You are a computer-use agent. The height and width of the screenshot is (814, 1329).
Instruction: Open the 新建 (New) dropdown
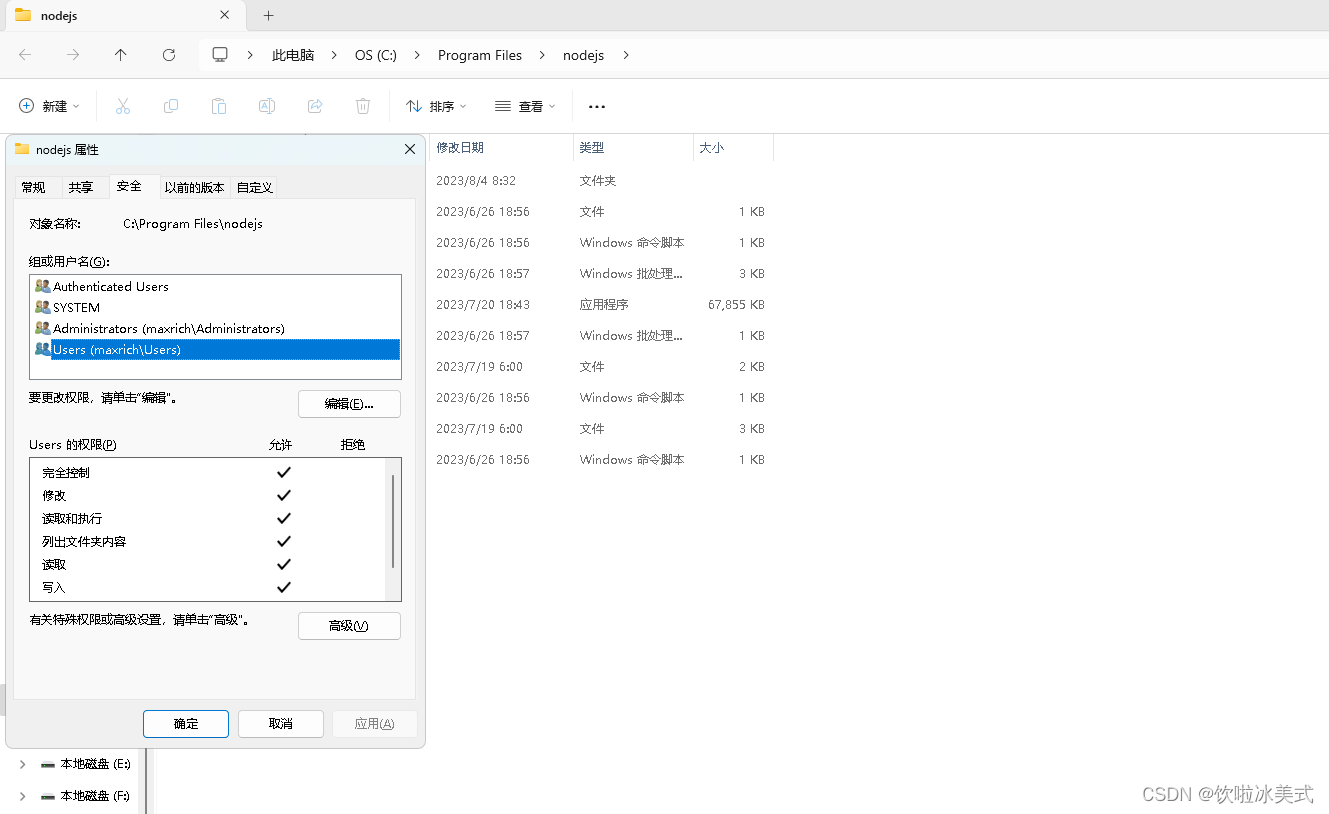click(x=49, y=106)
